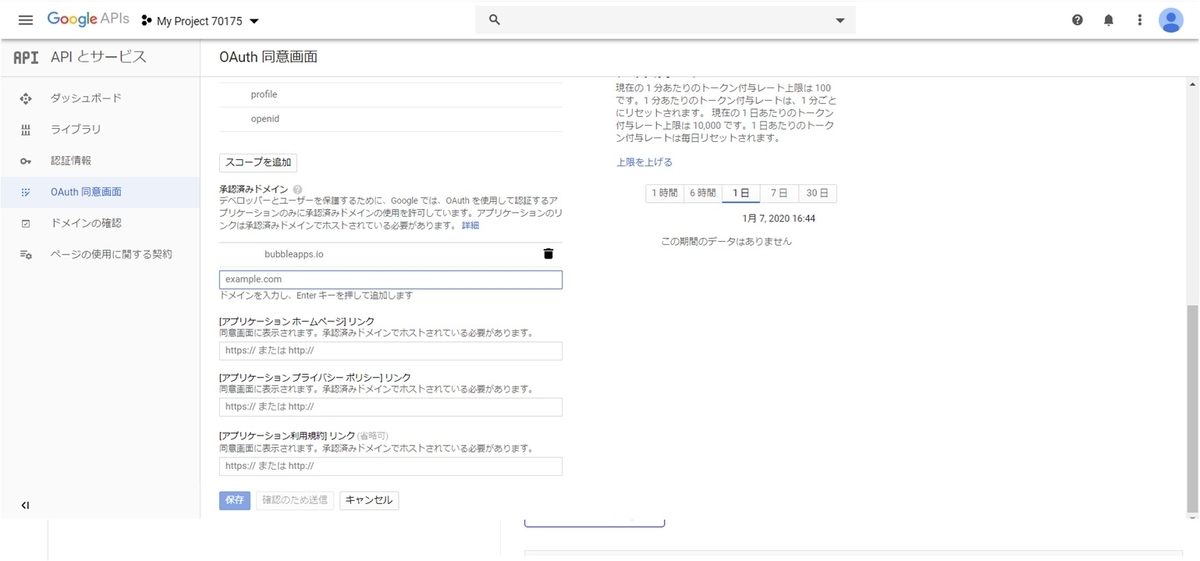This screenshot has width=1200, height=561.
Task: Click the ドメインの確認 checkbox icon
Action: click(x=26, y=223)
